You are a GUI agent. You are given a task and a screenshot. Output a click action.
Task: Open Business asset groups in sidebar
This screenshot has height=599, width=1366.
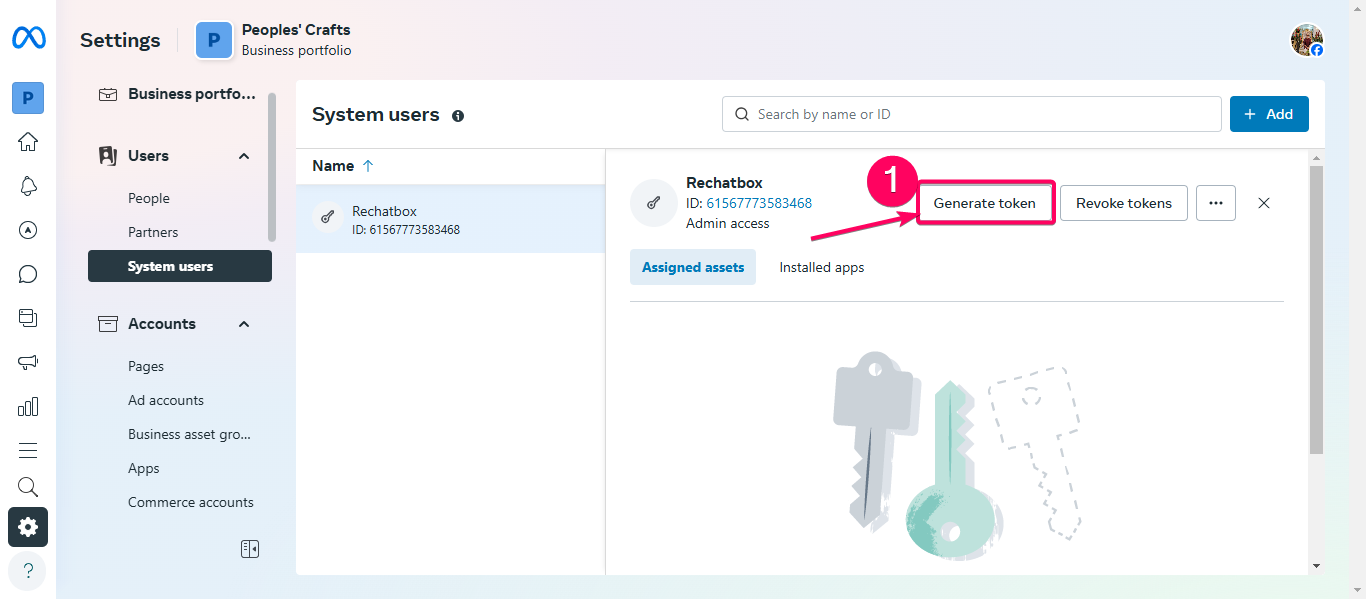tap(189, 434)
